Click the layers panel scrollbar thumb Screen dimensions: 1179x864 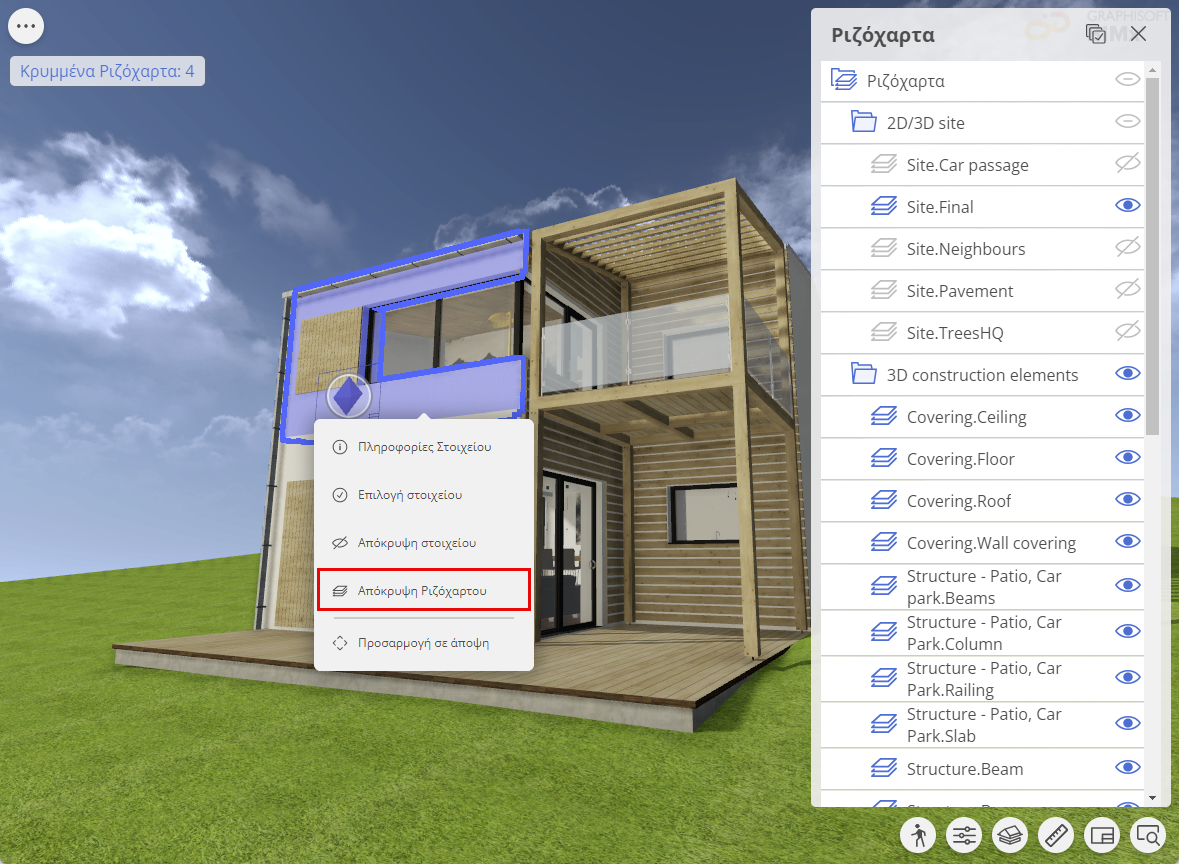1152,256
